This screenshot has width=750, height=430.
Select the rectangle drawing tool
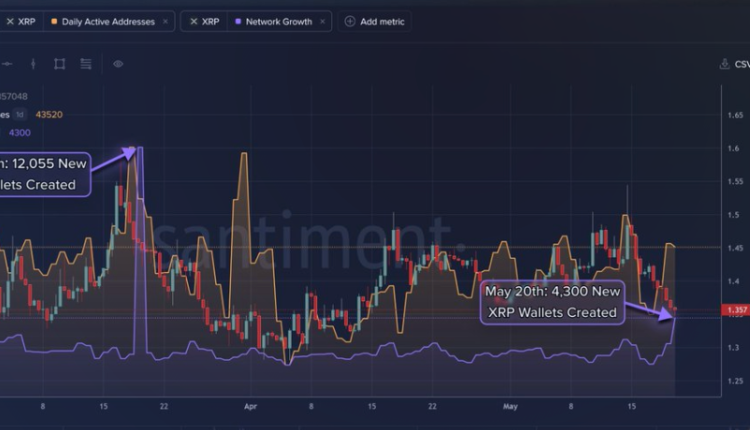pos(59,64)
